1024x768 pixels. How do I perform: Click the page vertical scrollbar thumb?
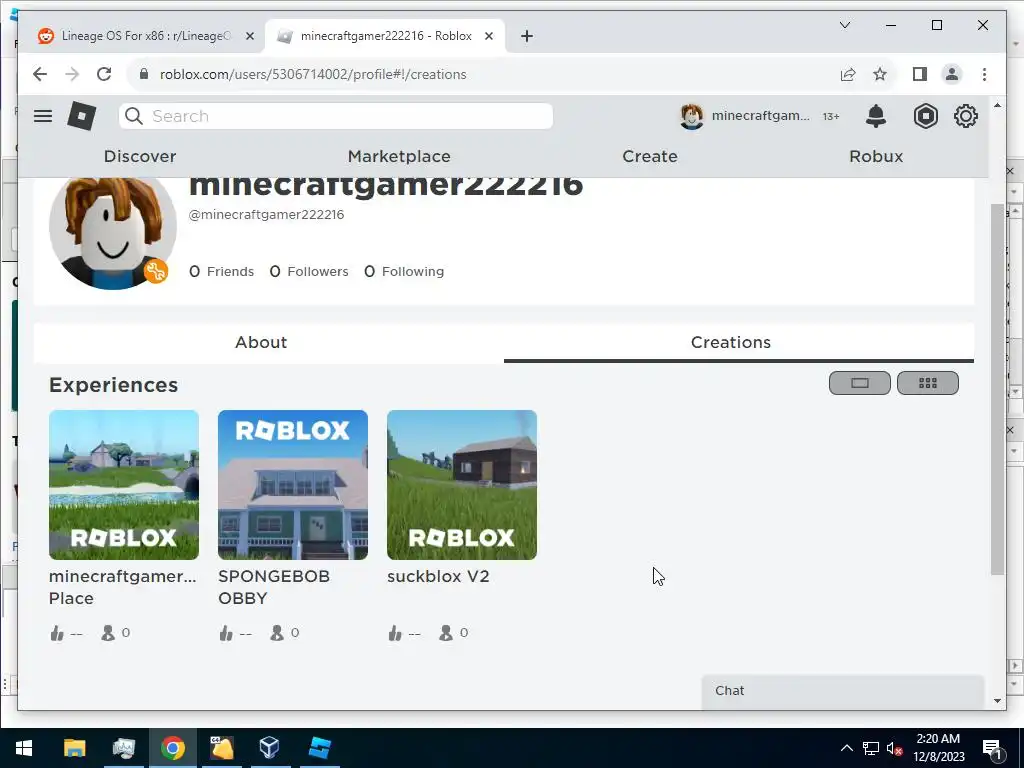(x=997, y=389)
